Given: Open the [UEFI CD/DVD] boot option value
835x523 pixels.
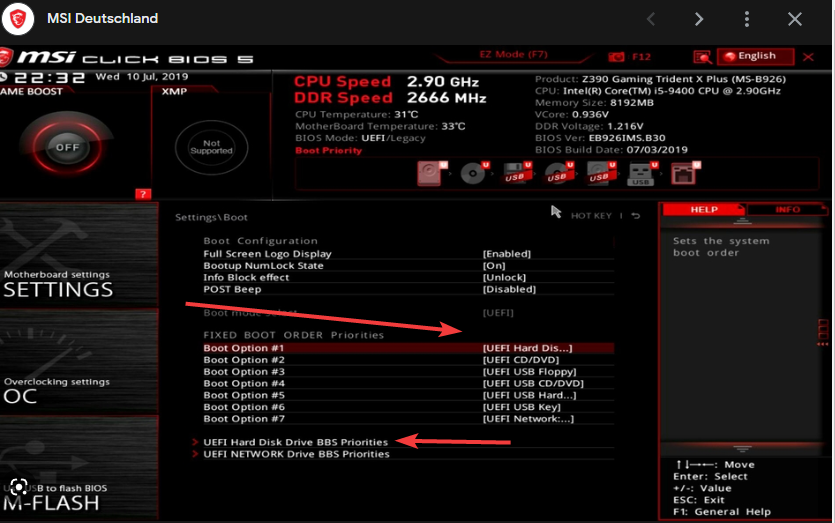Looking at the screenshot, I should pos(521,360).
